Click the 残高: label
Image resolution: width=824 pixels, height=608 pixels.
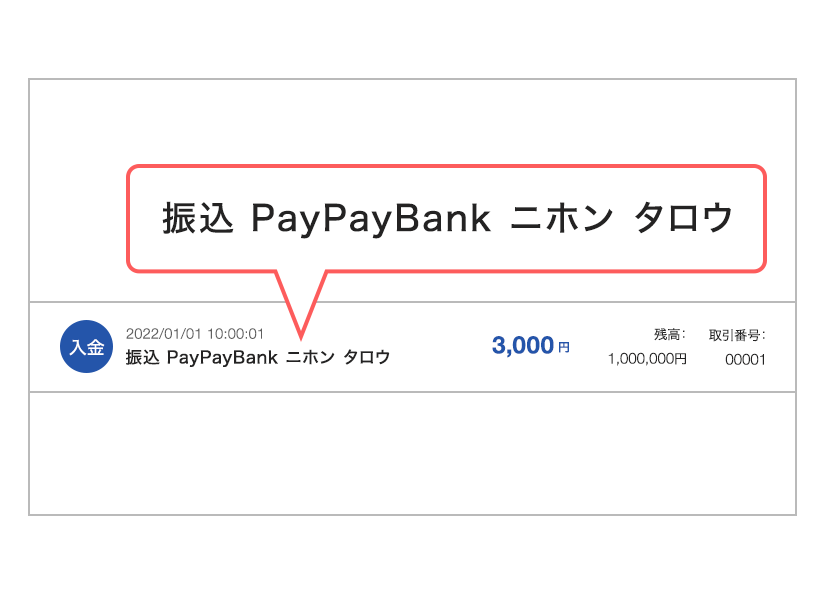click(x=670, y=334)
